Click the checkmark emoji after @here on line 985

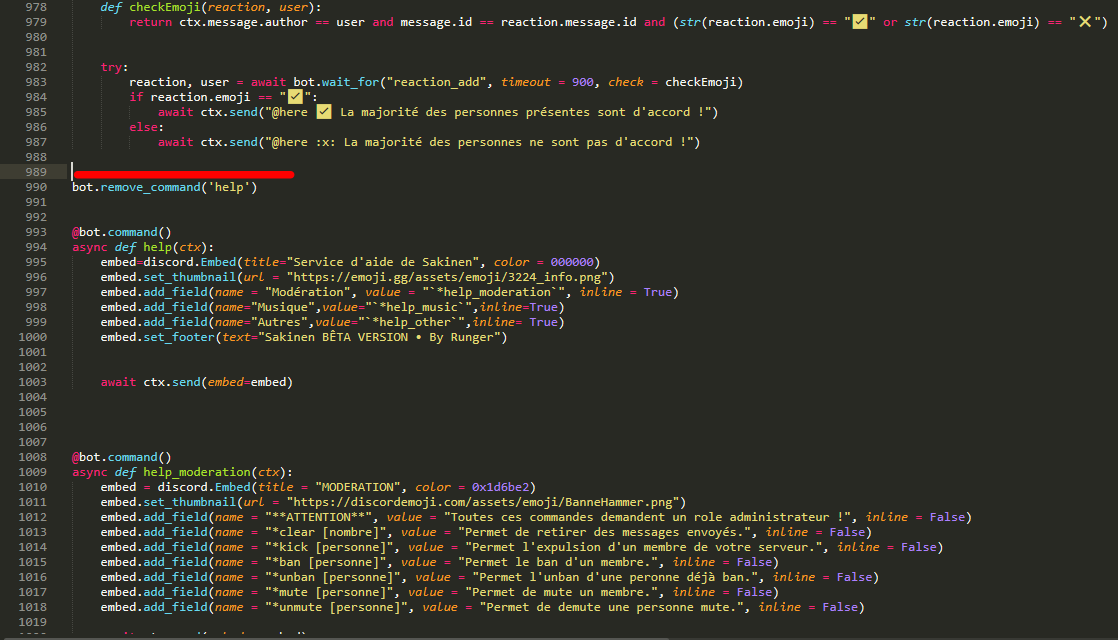click(323, 112)
